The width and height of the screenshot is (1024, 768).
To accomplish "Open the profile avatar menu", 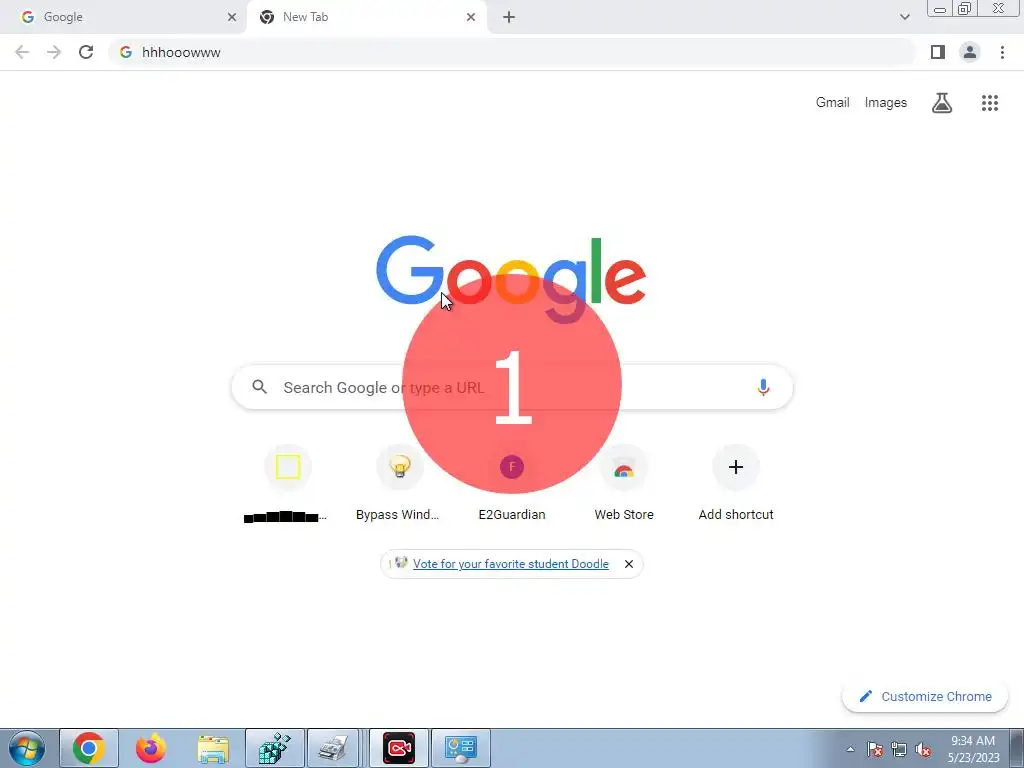I will tap(970, 52).
